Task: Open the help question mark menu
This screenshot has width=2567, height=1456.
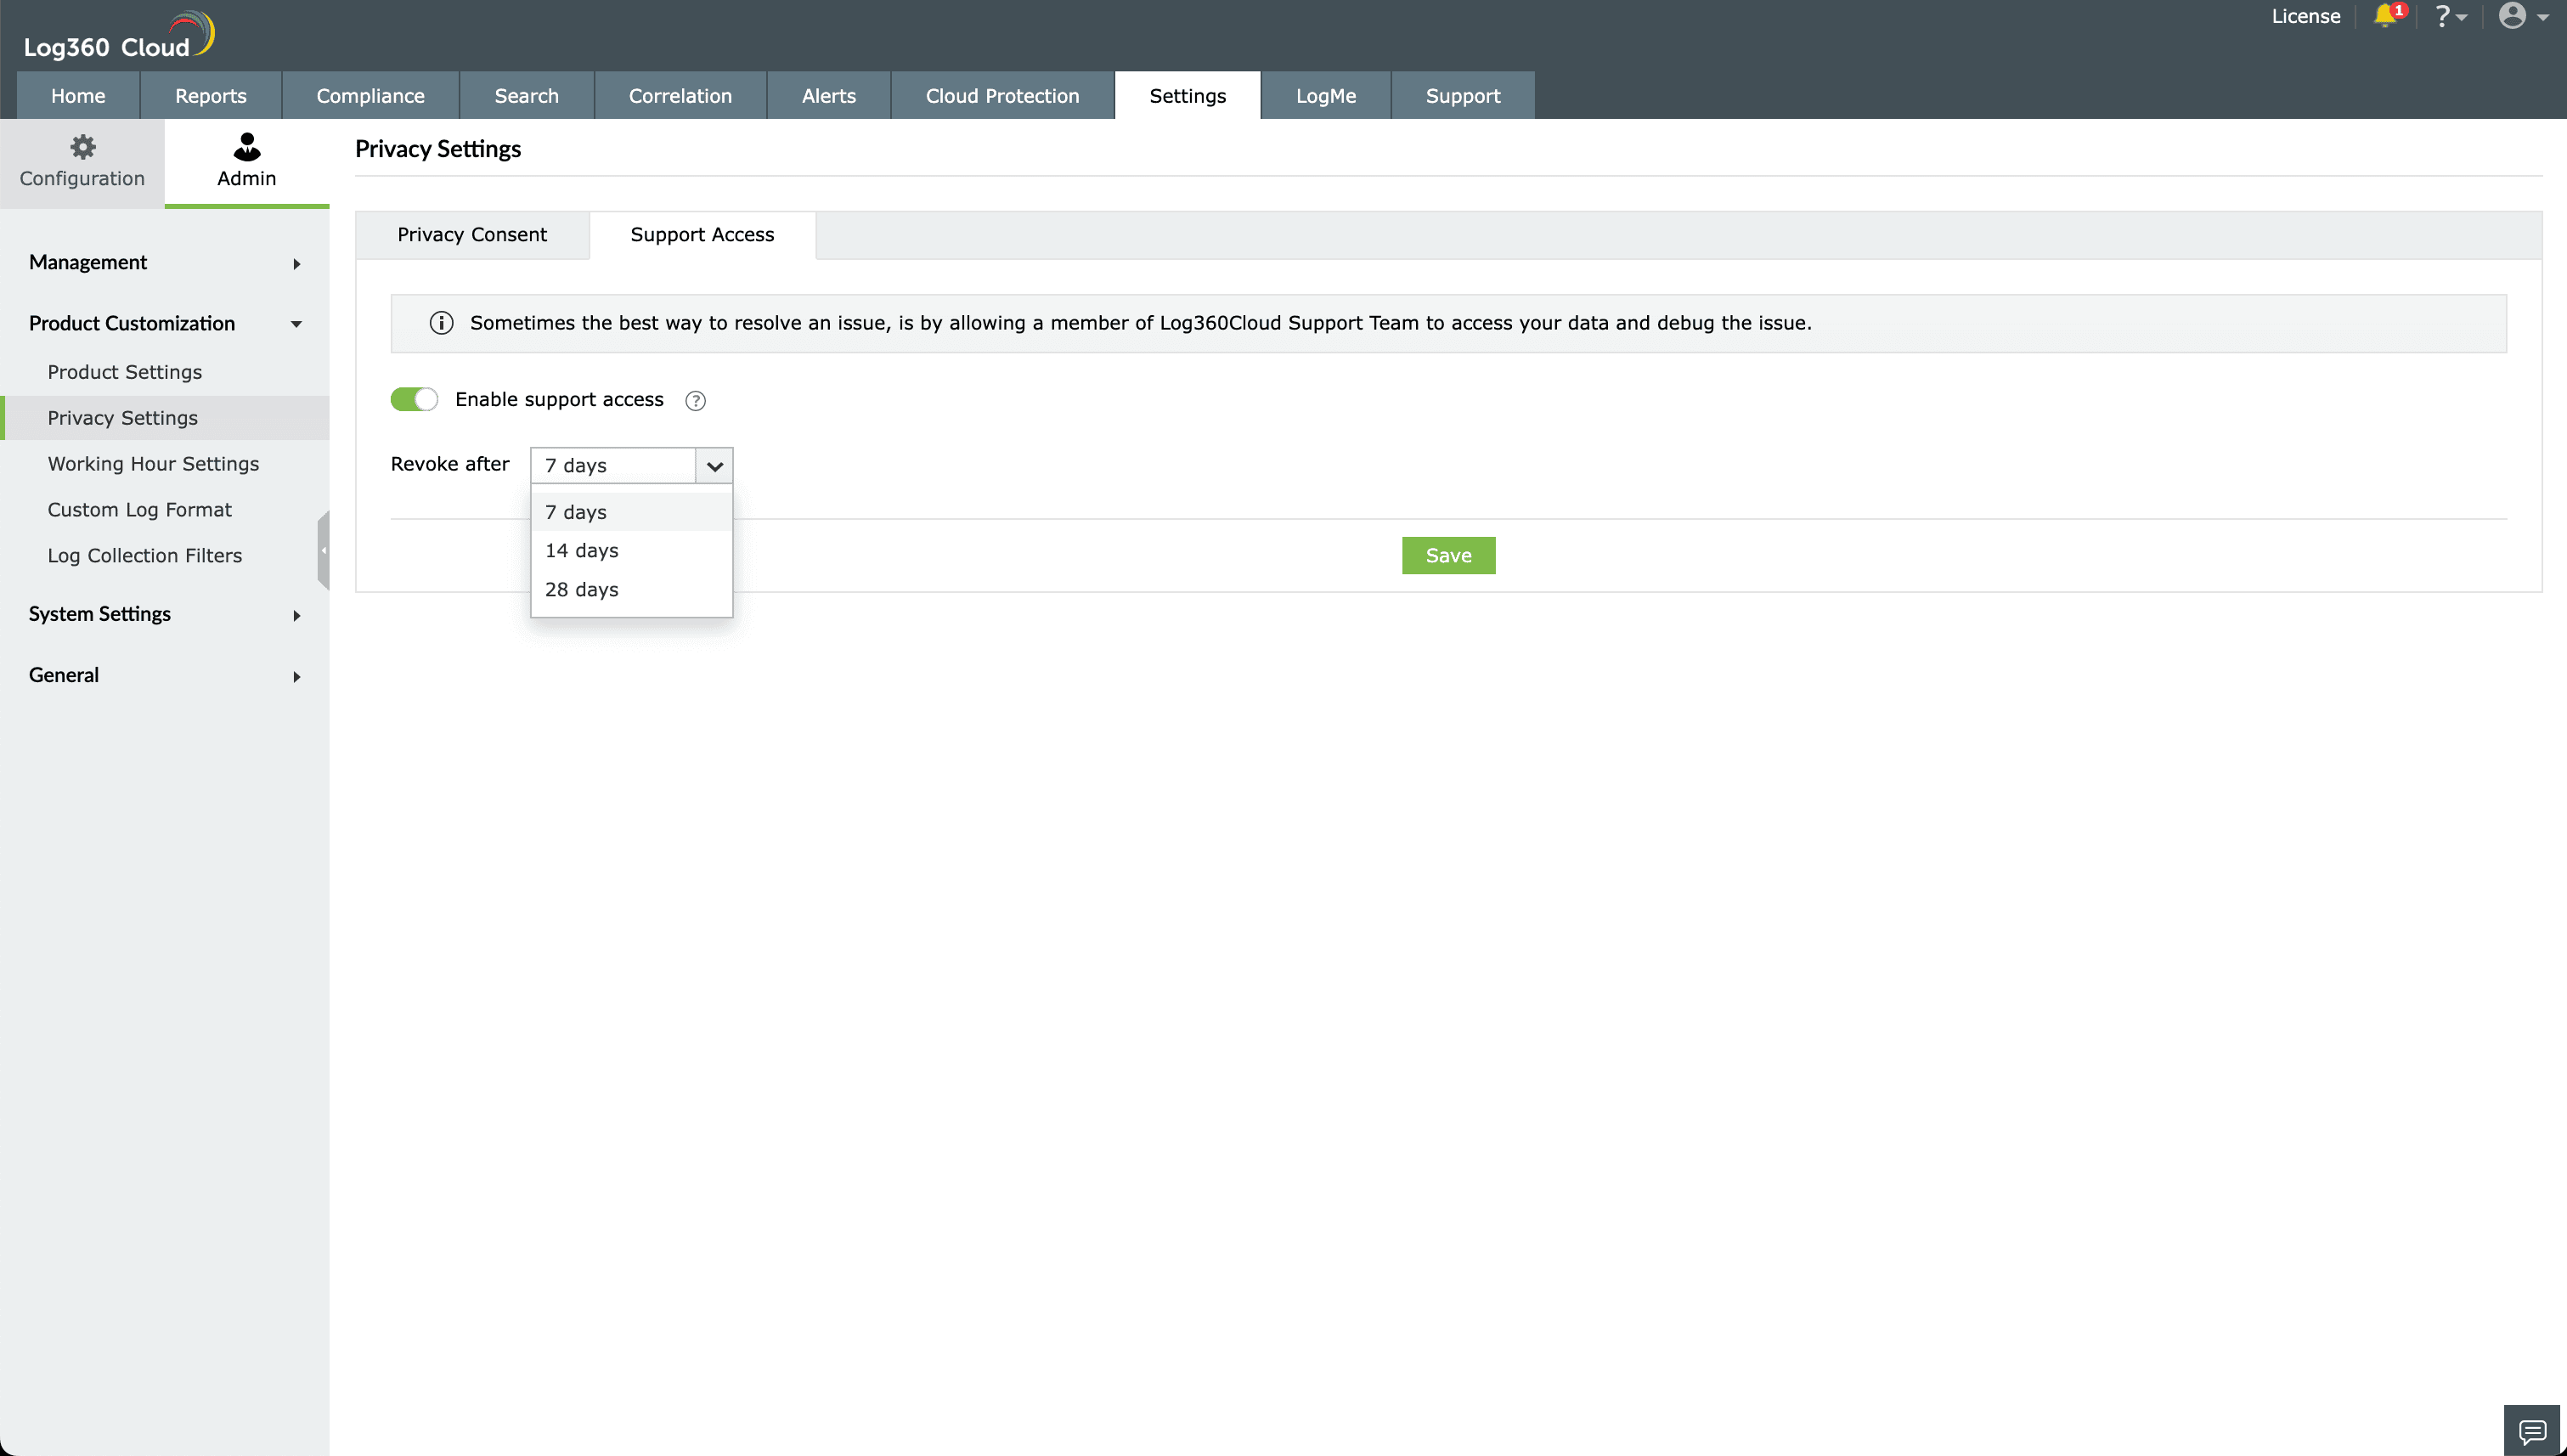Action: click(x=2448, y=16)
